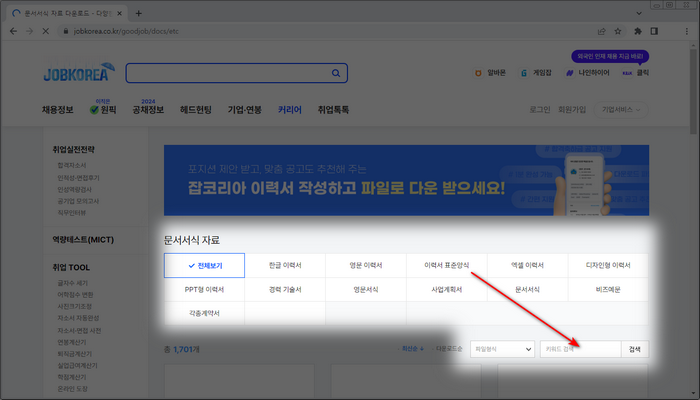Image resolution: width=700 pixels, height=400 pixels.
Task: Click the 회원가입 link
Action: point(572,110)
